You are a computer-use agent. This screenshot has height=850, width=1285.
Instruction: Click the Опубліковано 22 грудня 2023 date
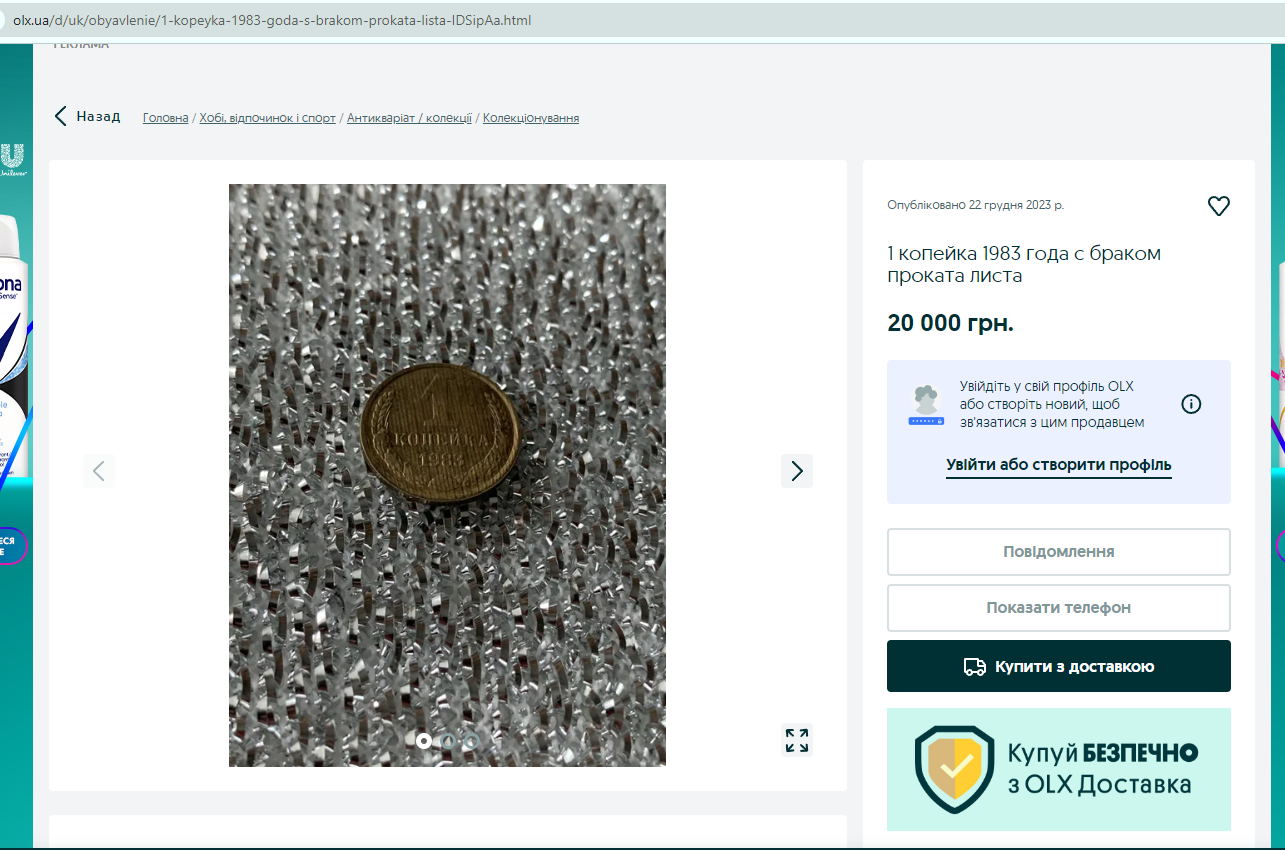click(x=975, y=205)
